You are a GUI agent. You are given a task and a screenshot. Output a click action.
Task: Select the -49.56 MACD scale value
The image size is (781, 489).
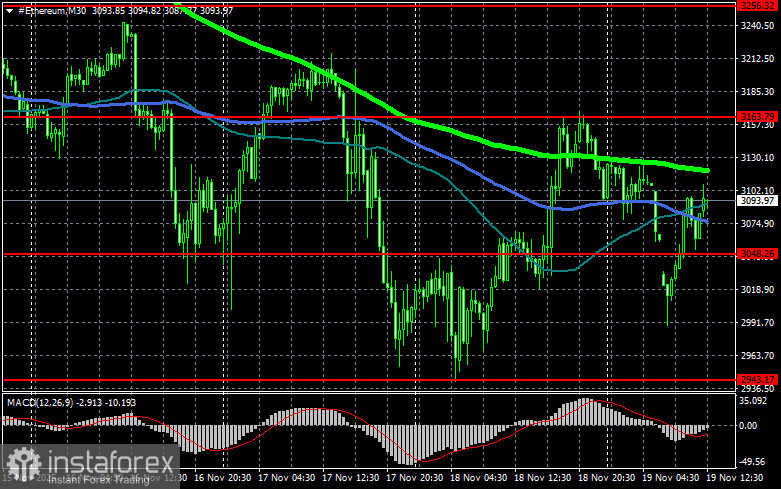coord(752,462)
